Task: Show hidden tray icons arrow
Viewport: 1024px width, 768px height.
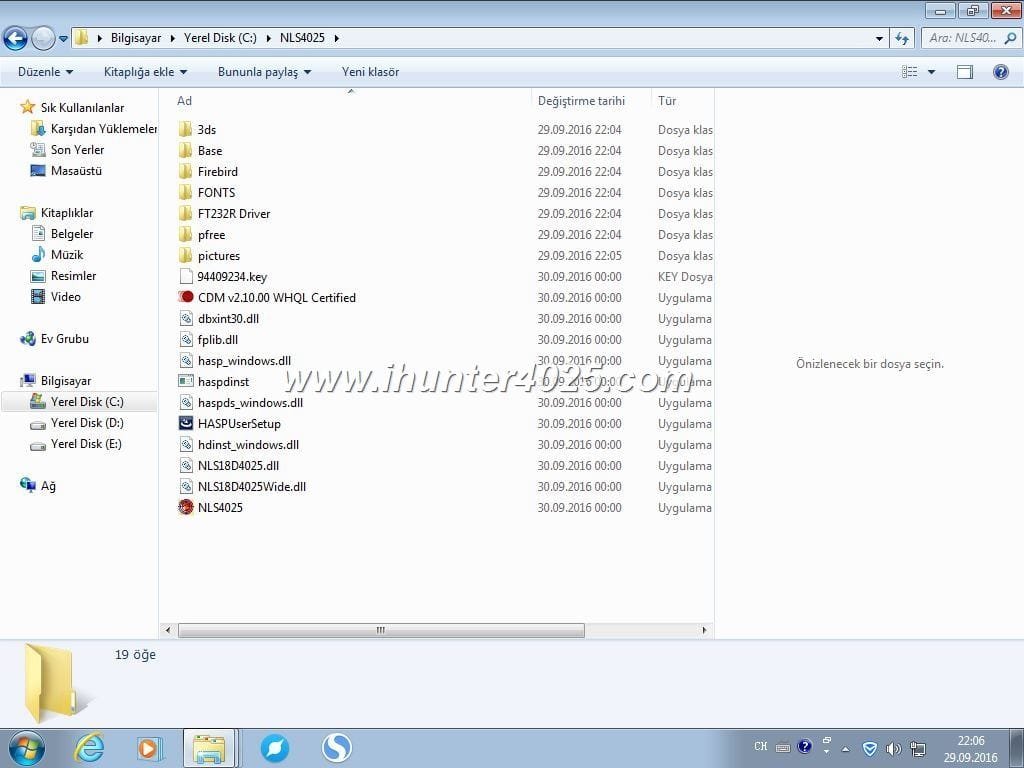Action: tap(846, 749)
